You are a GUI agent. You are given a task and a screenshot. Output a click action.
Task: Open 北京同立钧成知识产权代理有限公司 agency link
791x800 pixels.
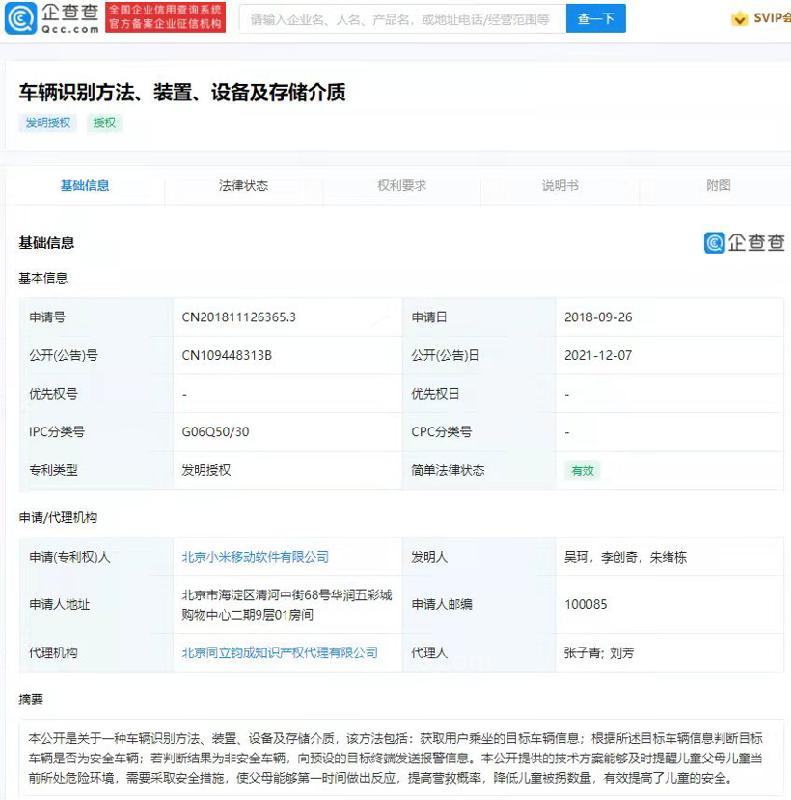pyautogui.click(x=279, y=653)
